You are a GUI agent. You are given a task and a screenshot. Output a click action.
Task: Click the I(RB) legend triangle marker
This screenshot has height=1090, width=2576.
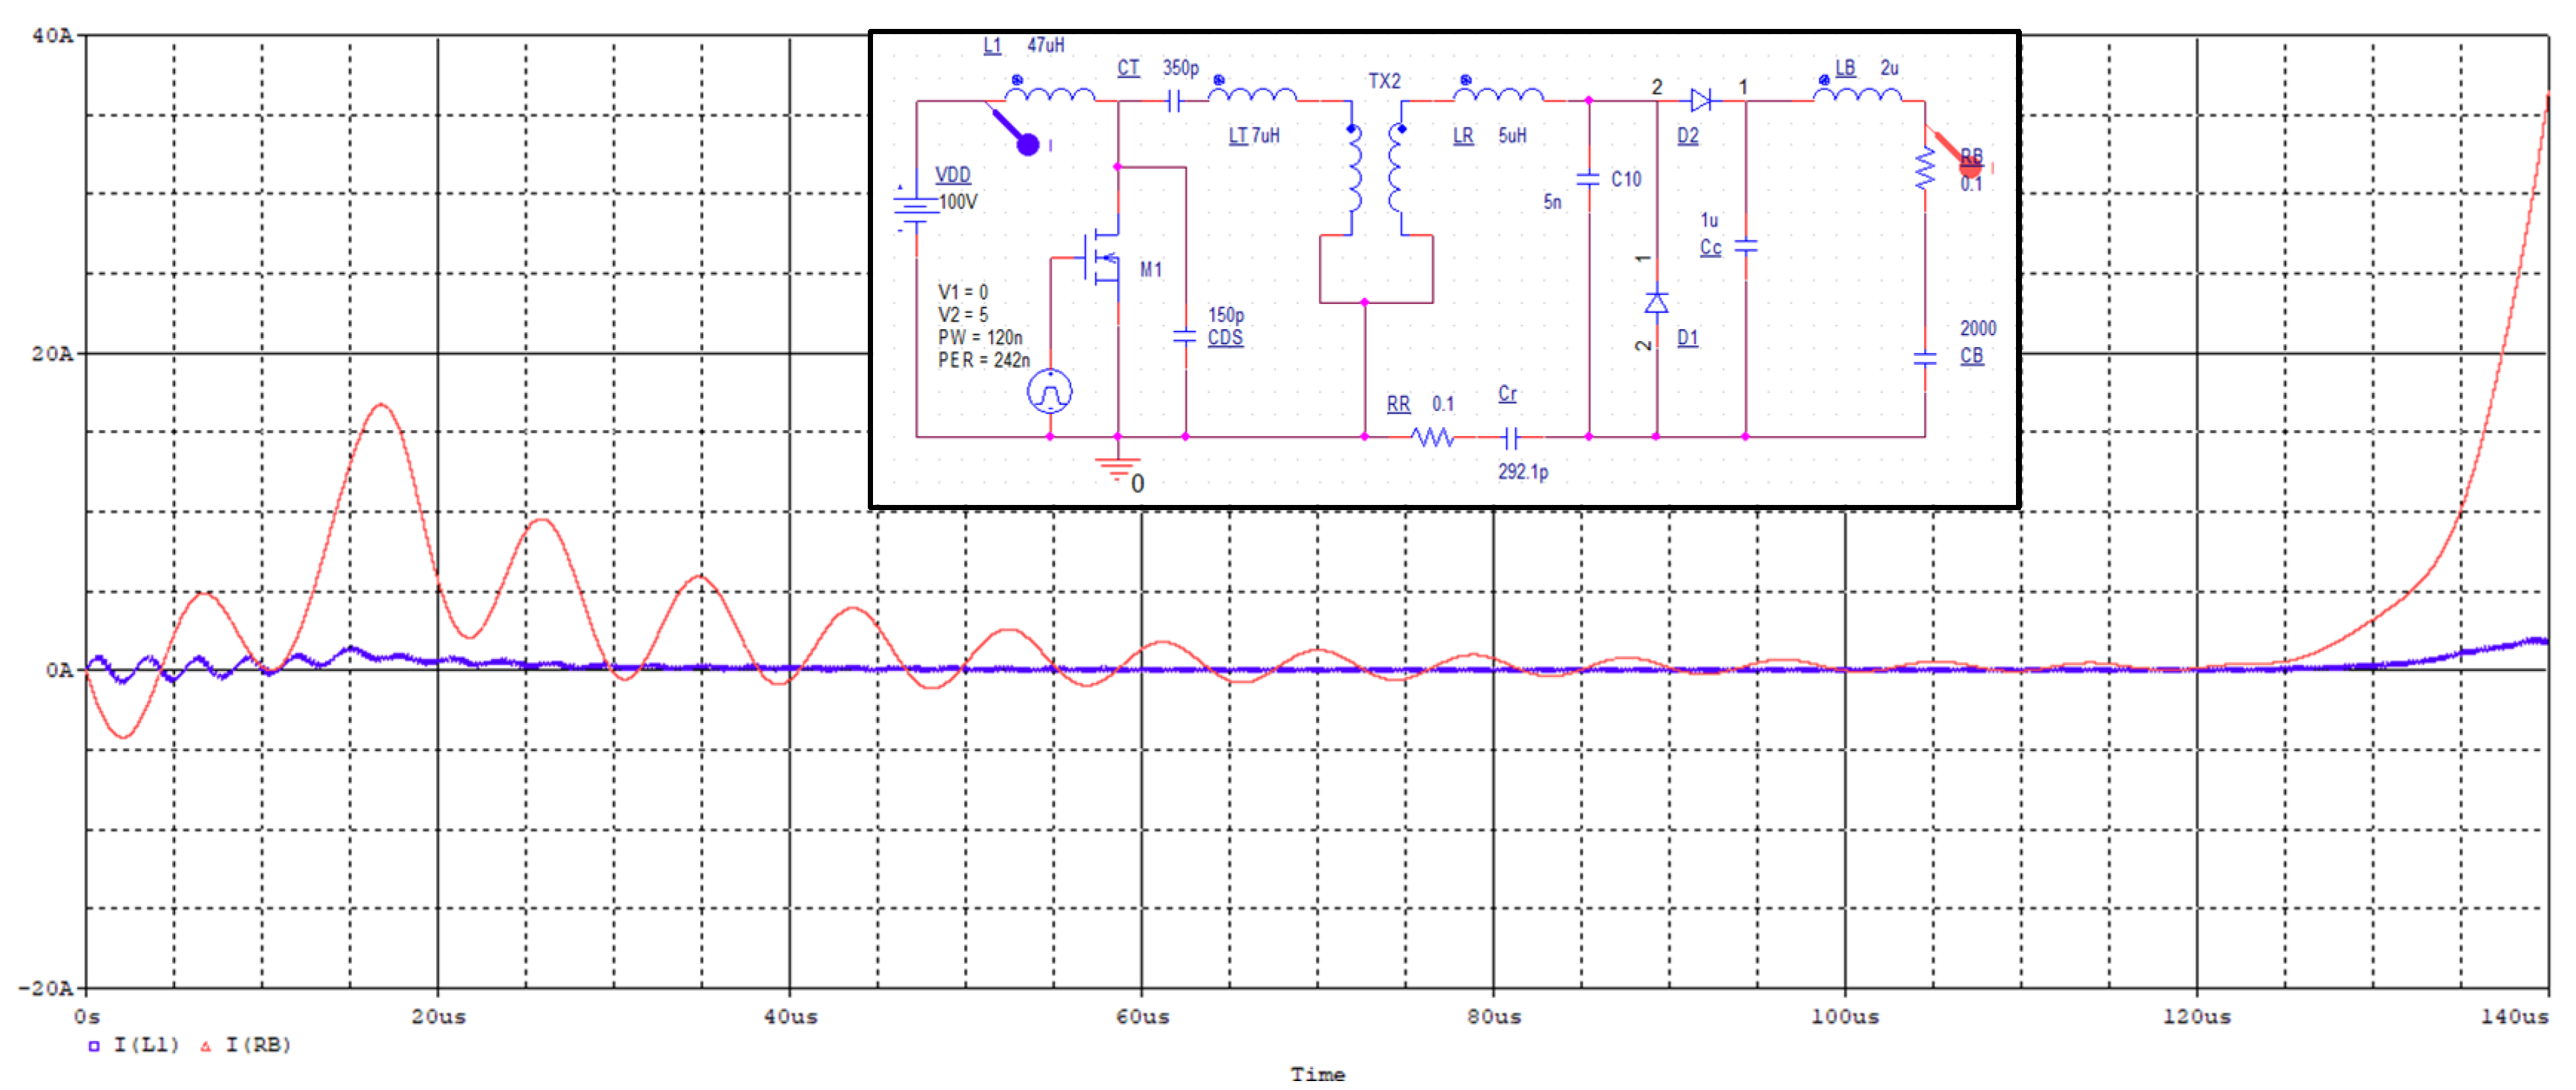206,1046
